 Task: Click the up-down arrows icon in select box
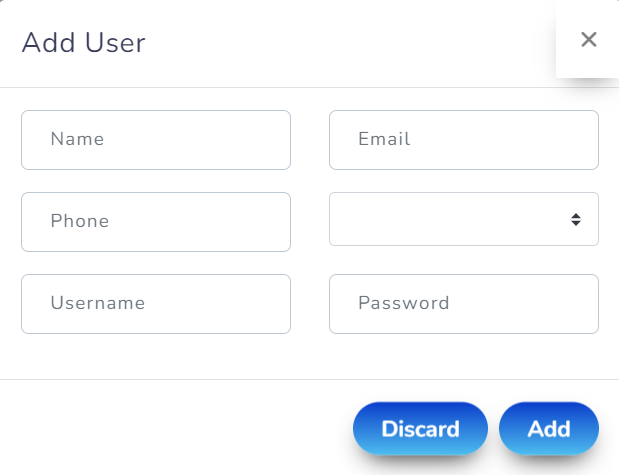(576, 219)
